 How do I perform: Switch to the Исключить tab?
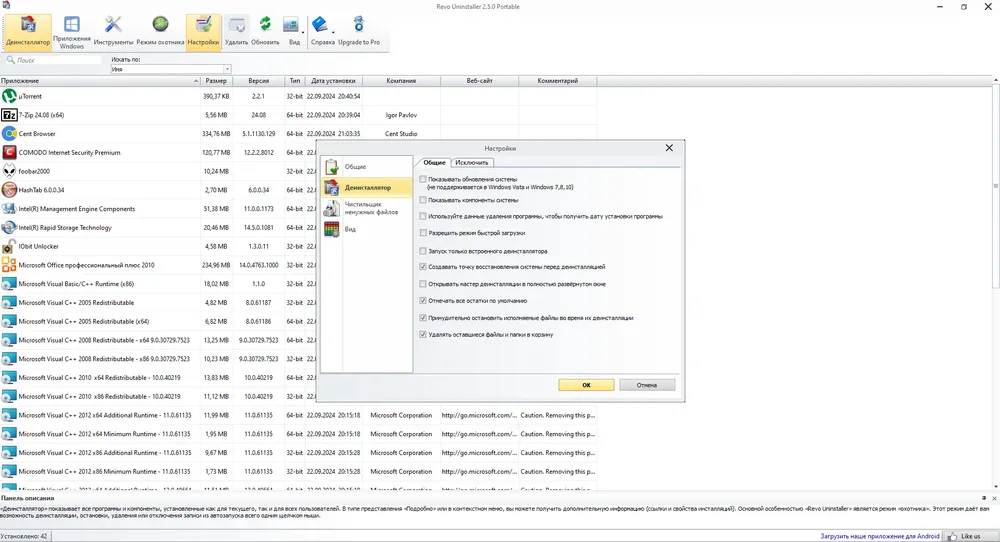[x=472, y=163]
